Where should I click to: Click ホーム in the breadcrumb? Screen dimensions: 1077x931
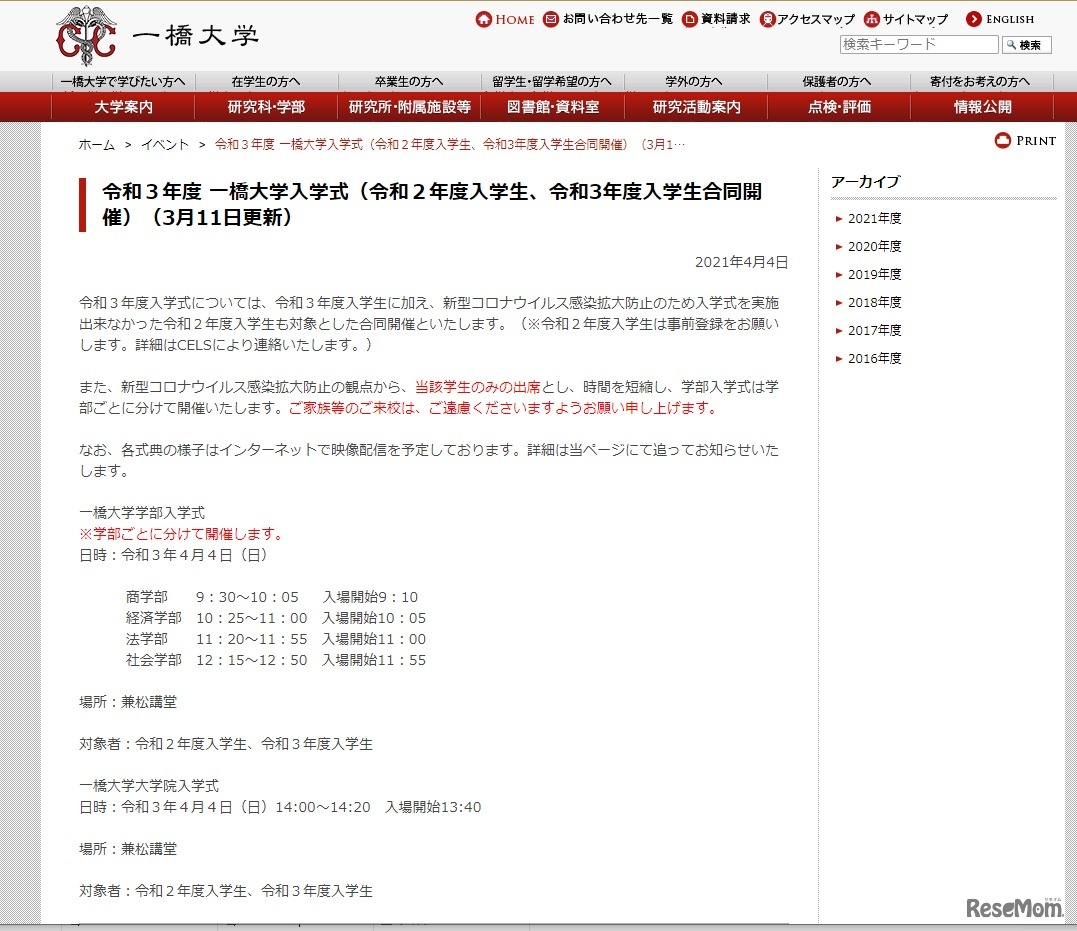tap(97, 145)
